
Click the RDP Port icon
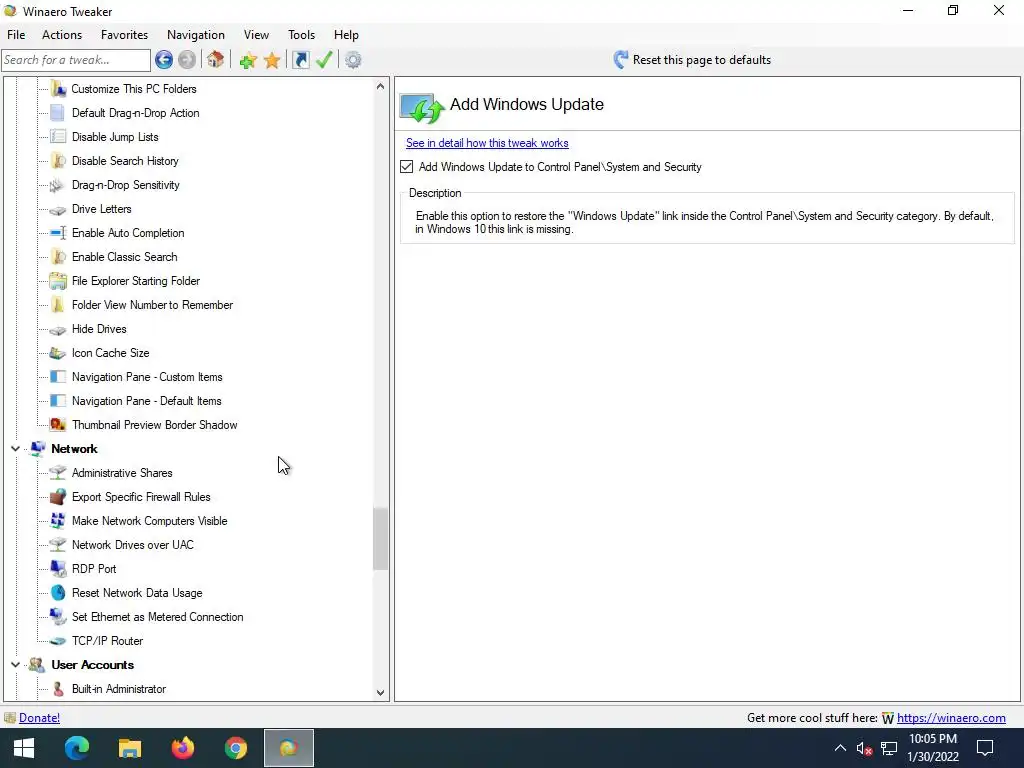click(58, 569)
